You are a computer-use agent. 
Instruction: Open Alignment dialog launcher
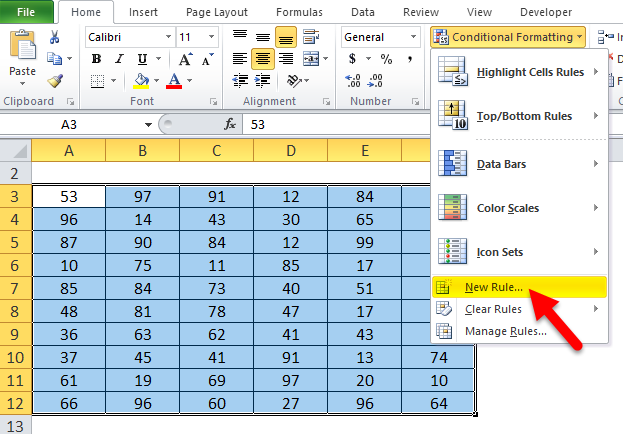tap(327, 102)
